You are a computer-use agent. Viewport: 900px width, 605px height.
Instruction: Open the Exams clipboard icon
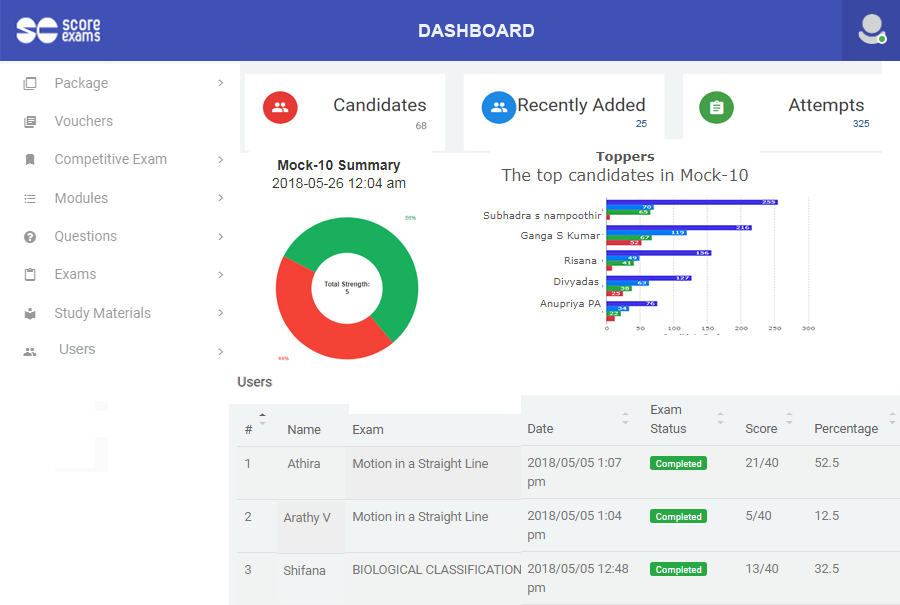(30, 274)
